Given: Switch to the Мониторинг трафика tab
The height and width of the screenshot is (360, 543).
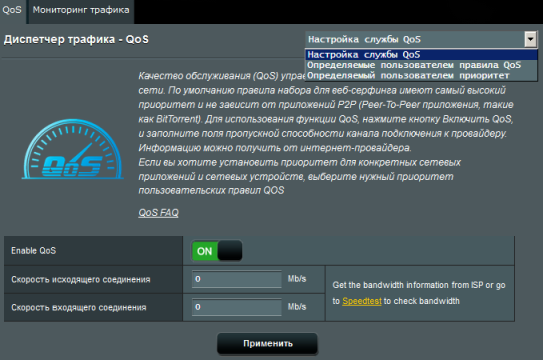Looking at the screenshot, I should [x=81, y=10].
